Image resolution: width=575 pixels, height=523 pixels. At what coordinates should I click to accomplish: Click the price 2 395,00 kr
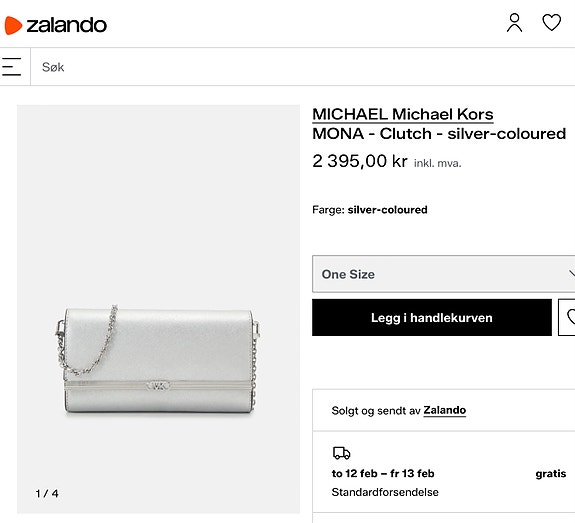[360, 161]
